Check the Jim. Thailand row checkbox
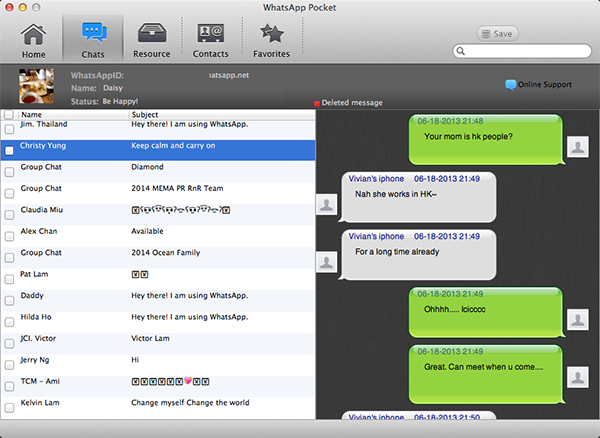Viewport: 600px width, 438px height. pos(9,129)
